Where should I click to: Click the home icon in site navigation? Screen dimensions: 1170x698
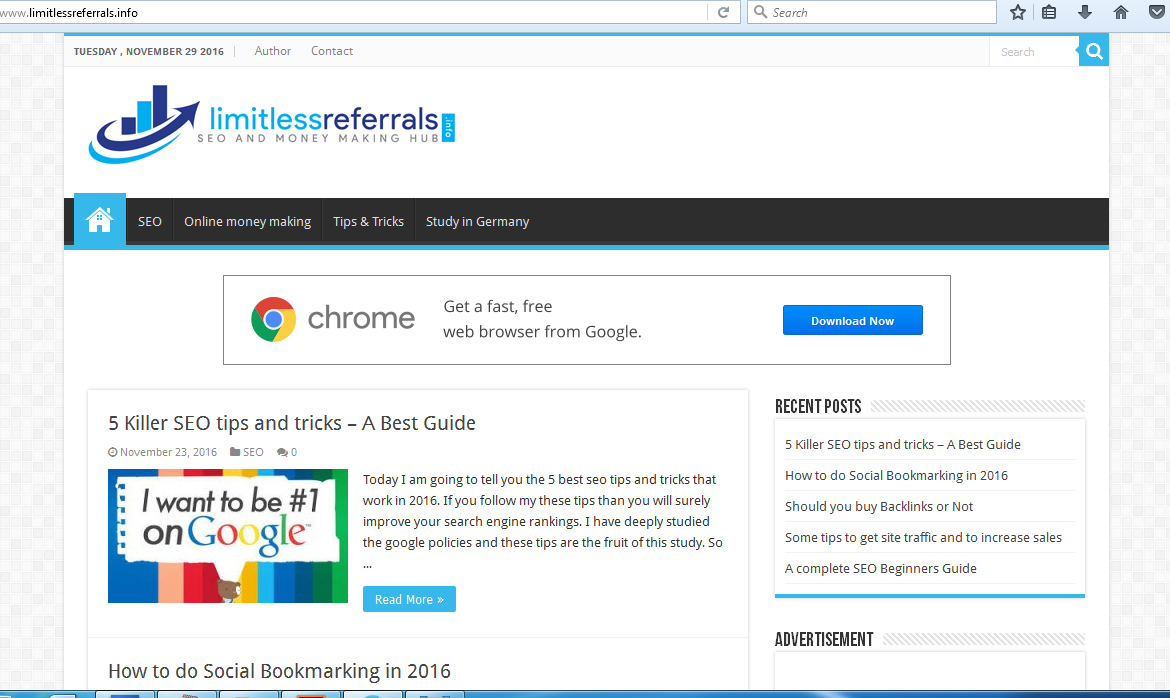coord(99,220)
